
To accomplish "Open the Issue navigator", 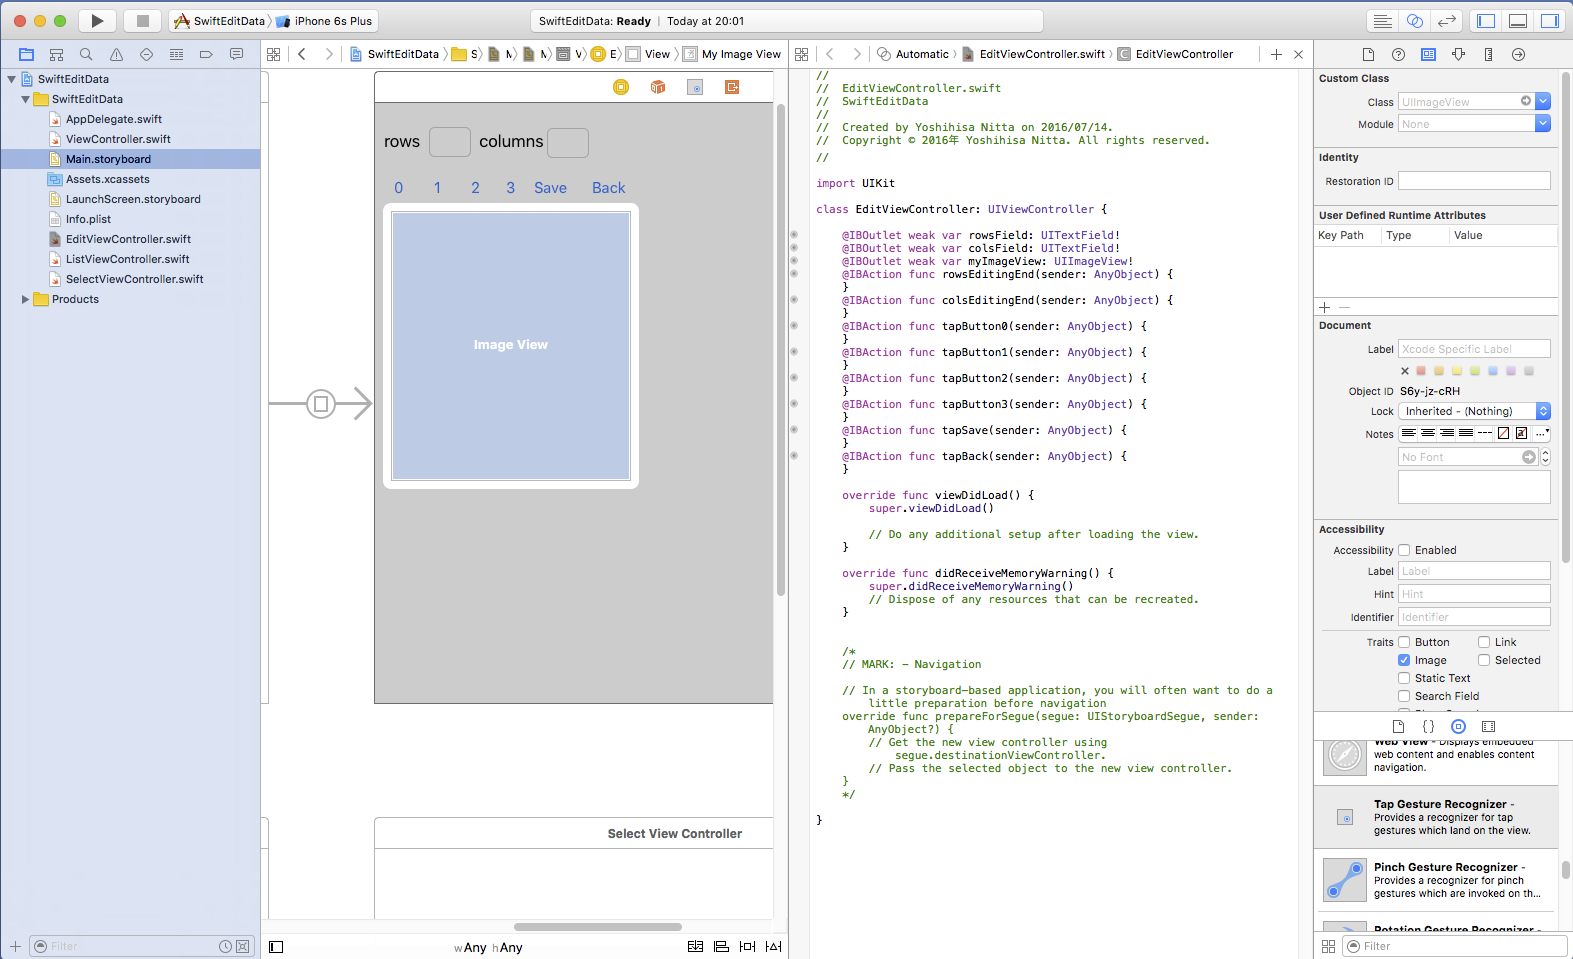I will 116,55.
